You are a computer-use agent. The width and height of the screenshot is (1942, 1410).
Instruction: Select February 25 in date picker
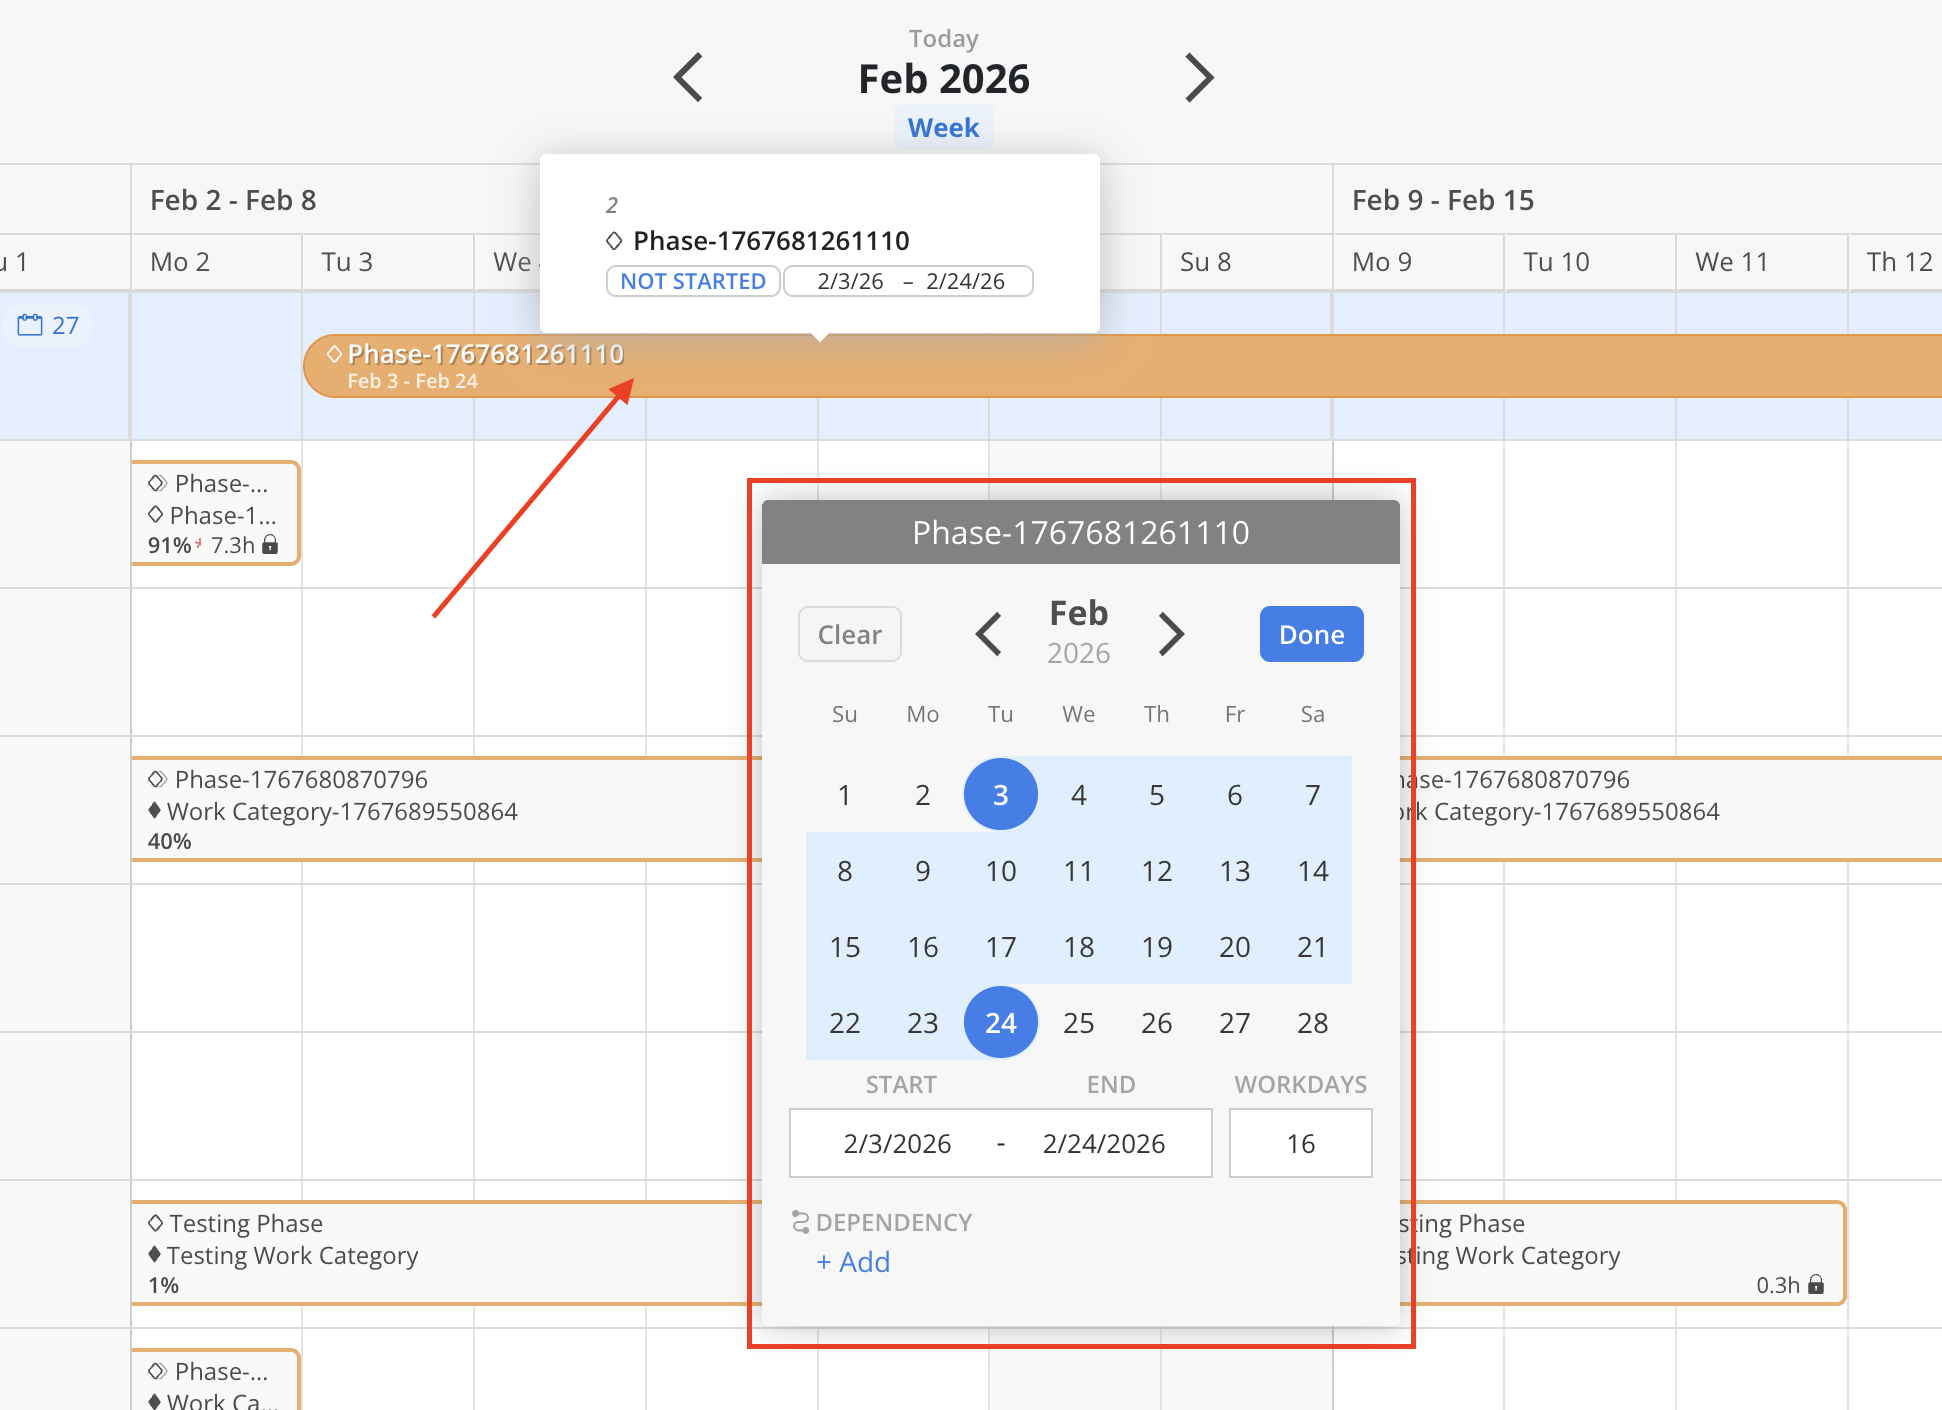tap(1078, 1023)
